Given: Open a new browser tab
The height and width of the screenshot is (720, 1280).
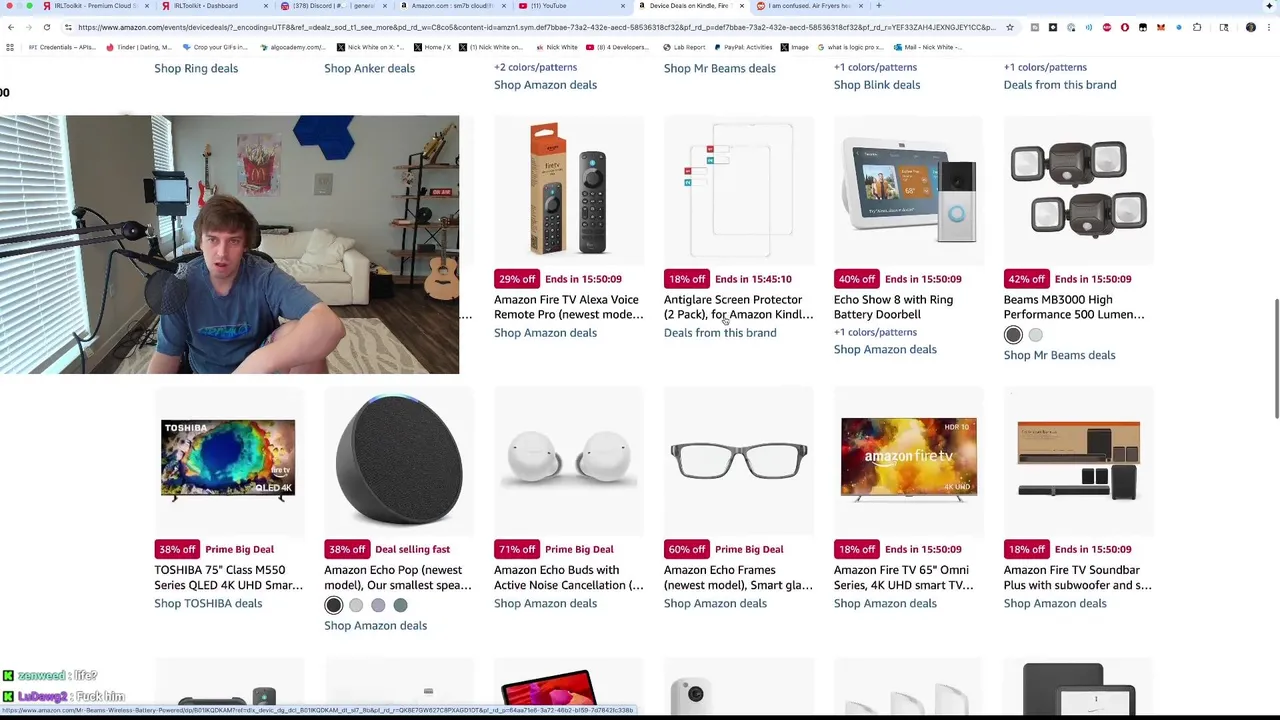Looking at the screenshot, I should (x=879, y=6).
